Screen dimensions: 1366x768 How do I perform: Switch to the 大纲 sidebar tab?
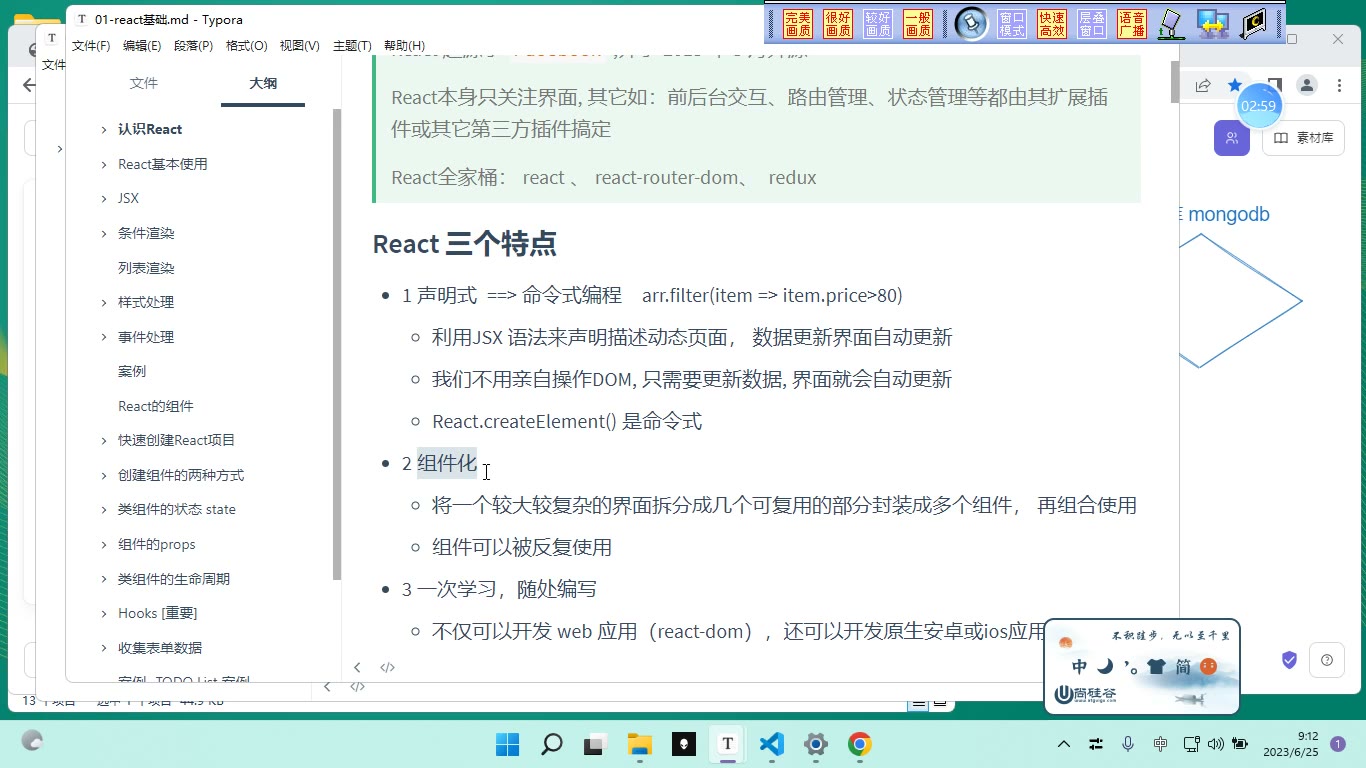263,83
